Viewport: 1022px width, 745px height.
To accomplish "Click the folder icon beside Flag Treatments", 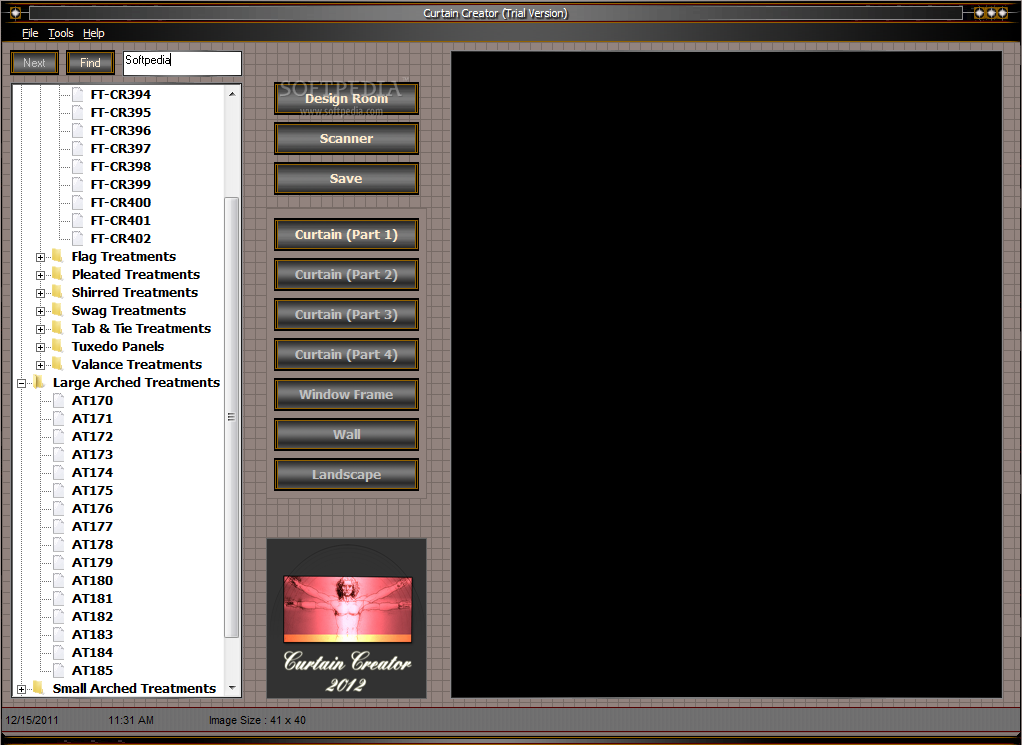I will pyautogui.click(x=57, y=256).
